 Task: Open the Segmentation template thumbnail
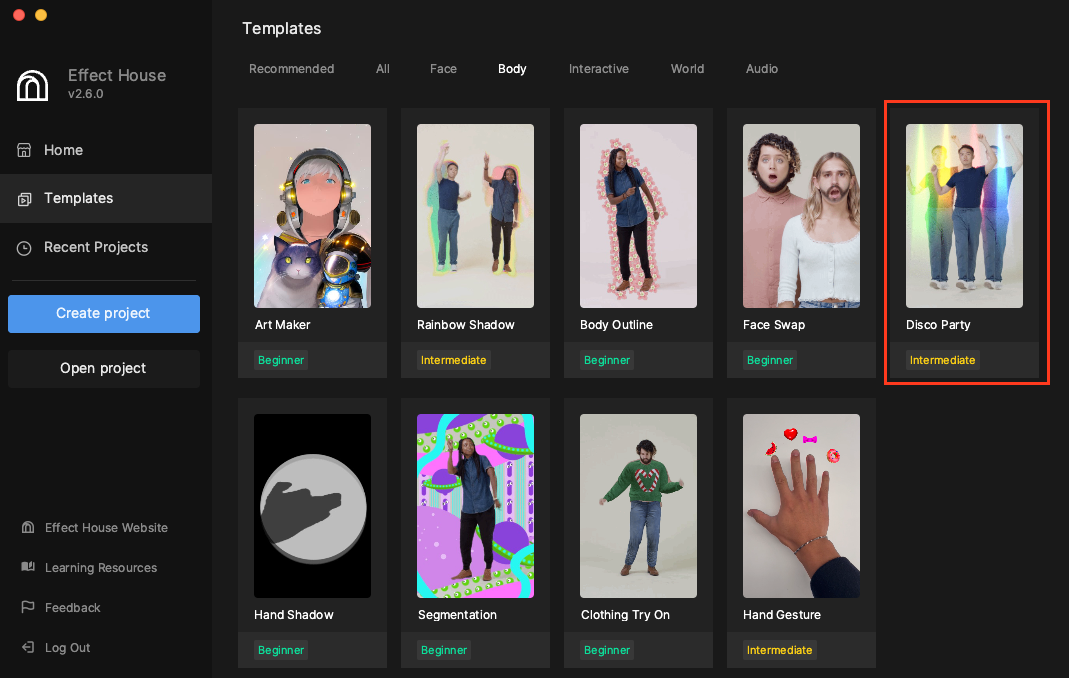[x=475, y=506]
